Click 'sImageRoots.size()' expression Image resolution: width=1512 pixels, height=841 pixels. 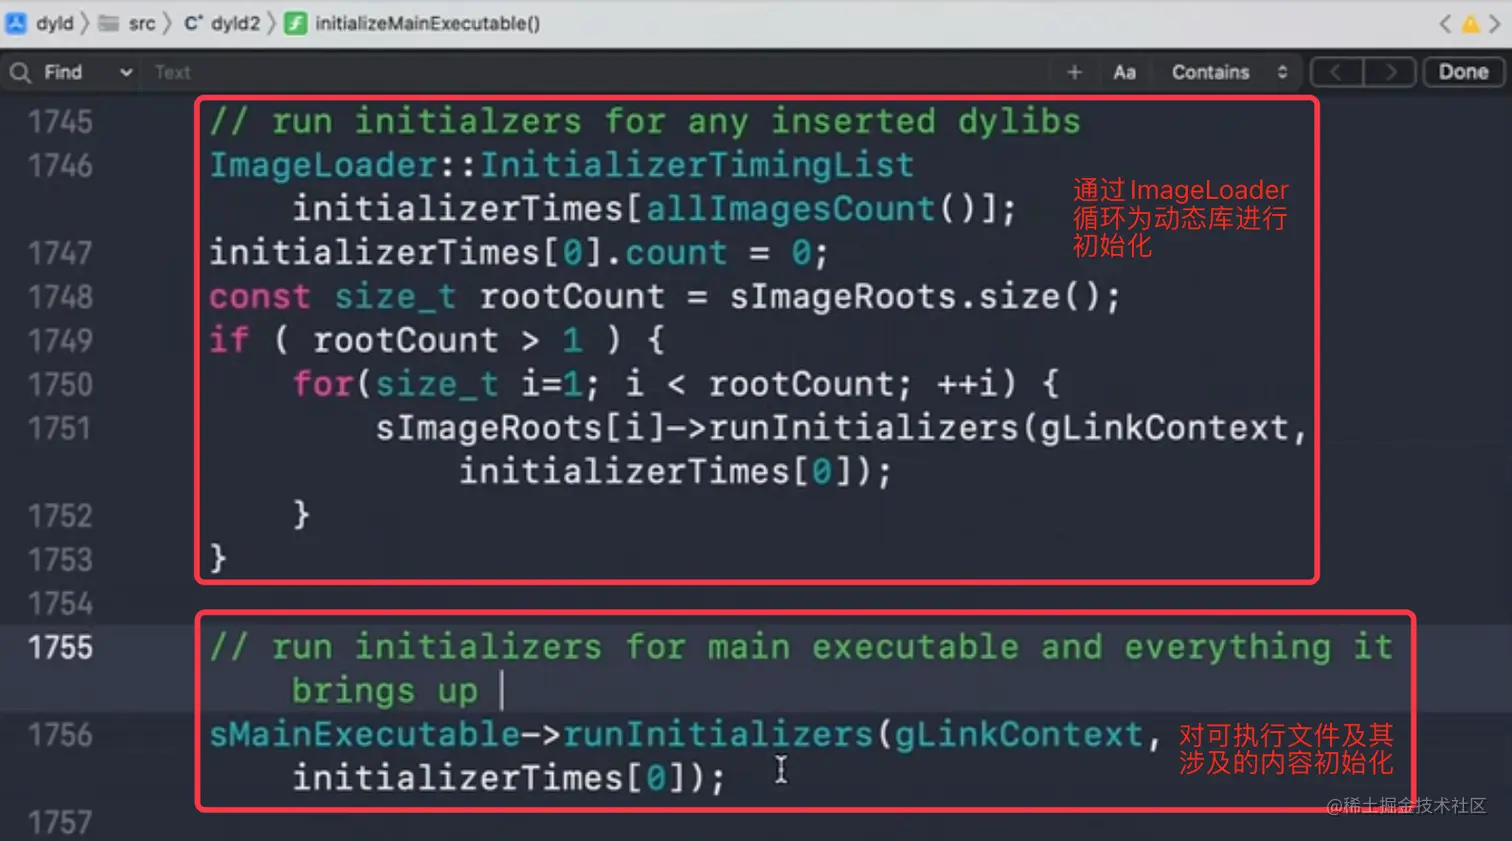click(x=915, y=297)
